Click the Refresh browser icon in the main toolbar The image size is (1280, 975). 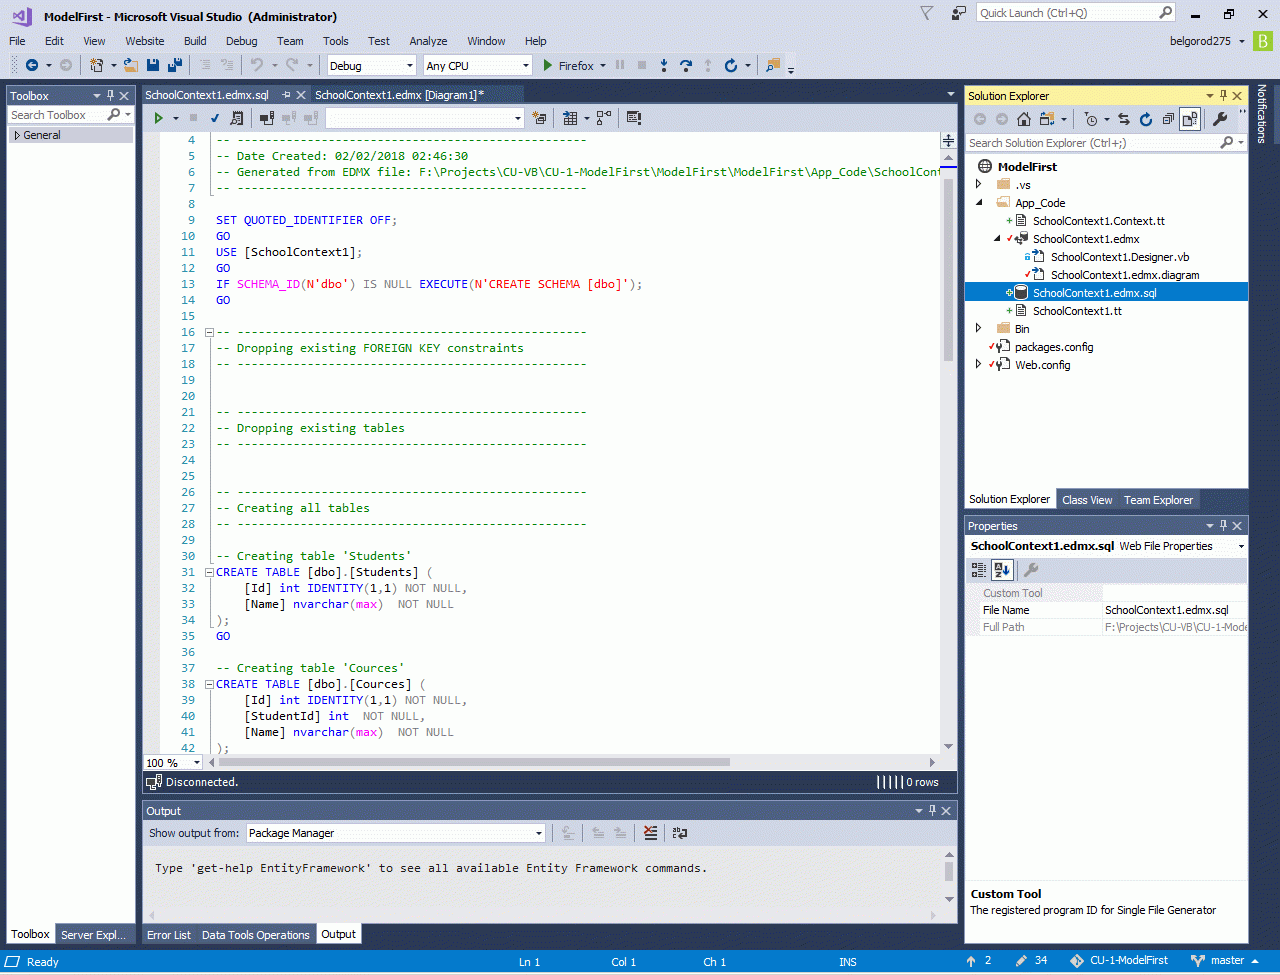tap(731, 65)
